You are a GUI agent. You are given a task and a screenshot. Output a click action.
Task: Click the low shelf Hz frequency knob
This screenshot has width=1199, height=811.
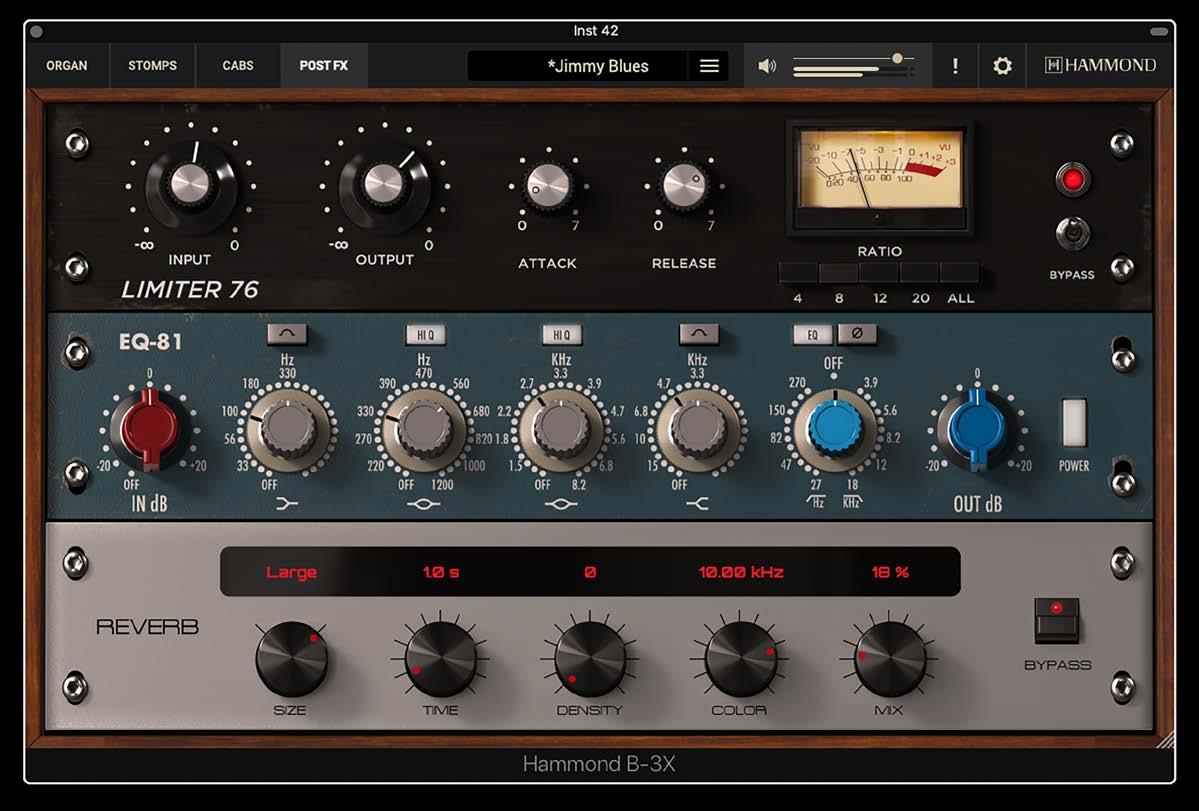(x=288, y=430)
